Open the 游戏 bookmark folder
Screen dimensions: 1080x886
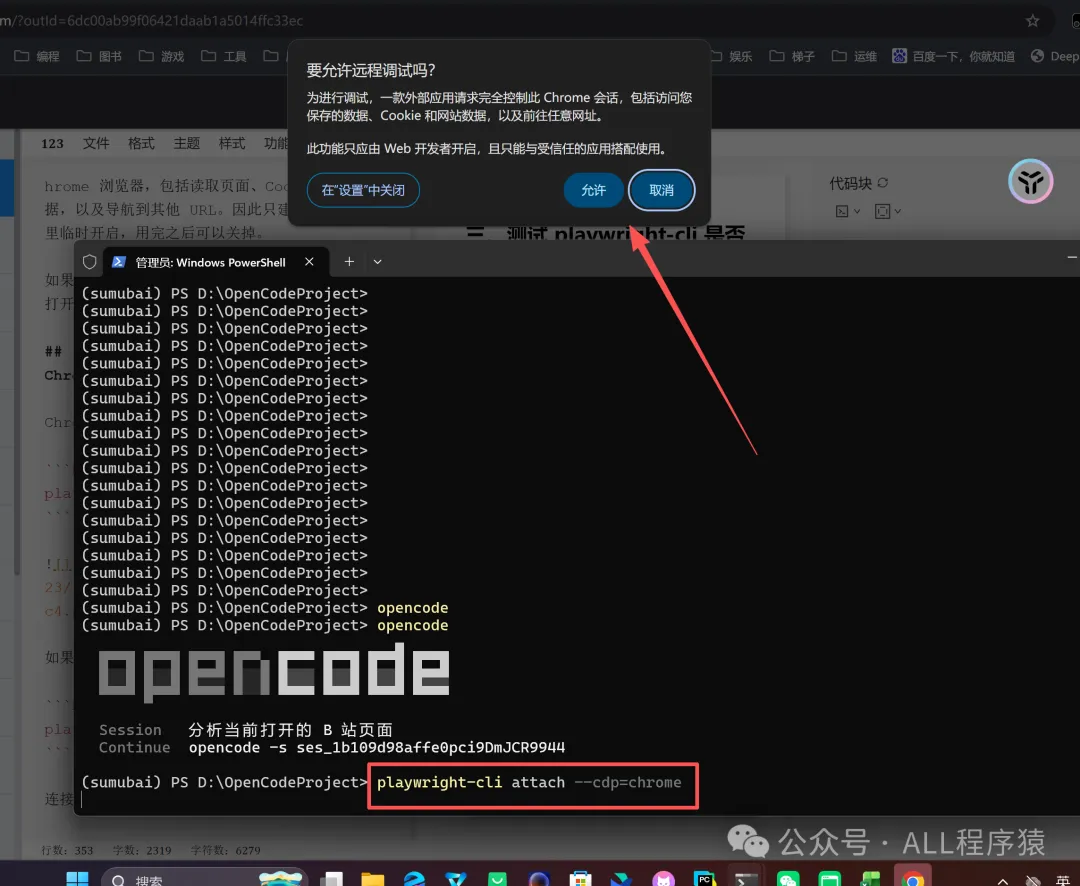162,56
